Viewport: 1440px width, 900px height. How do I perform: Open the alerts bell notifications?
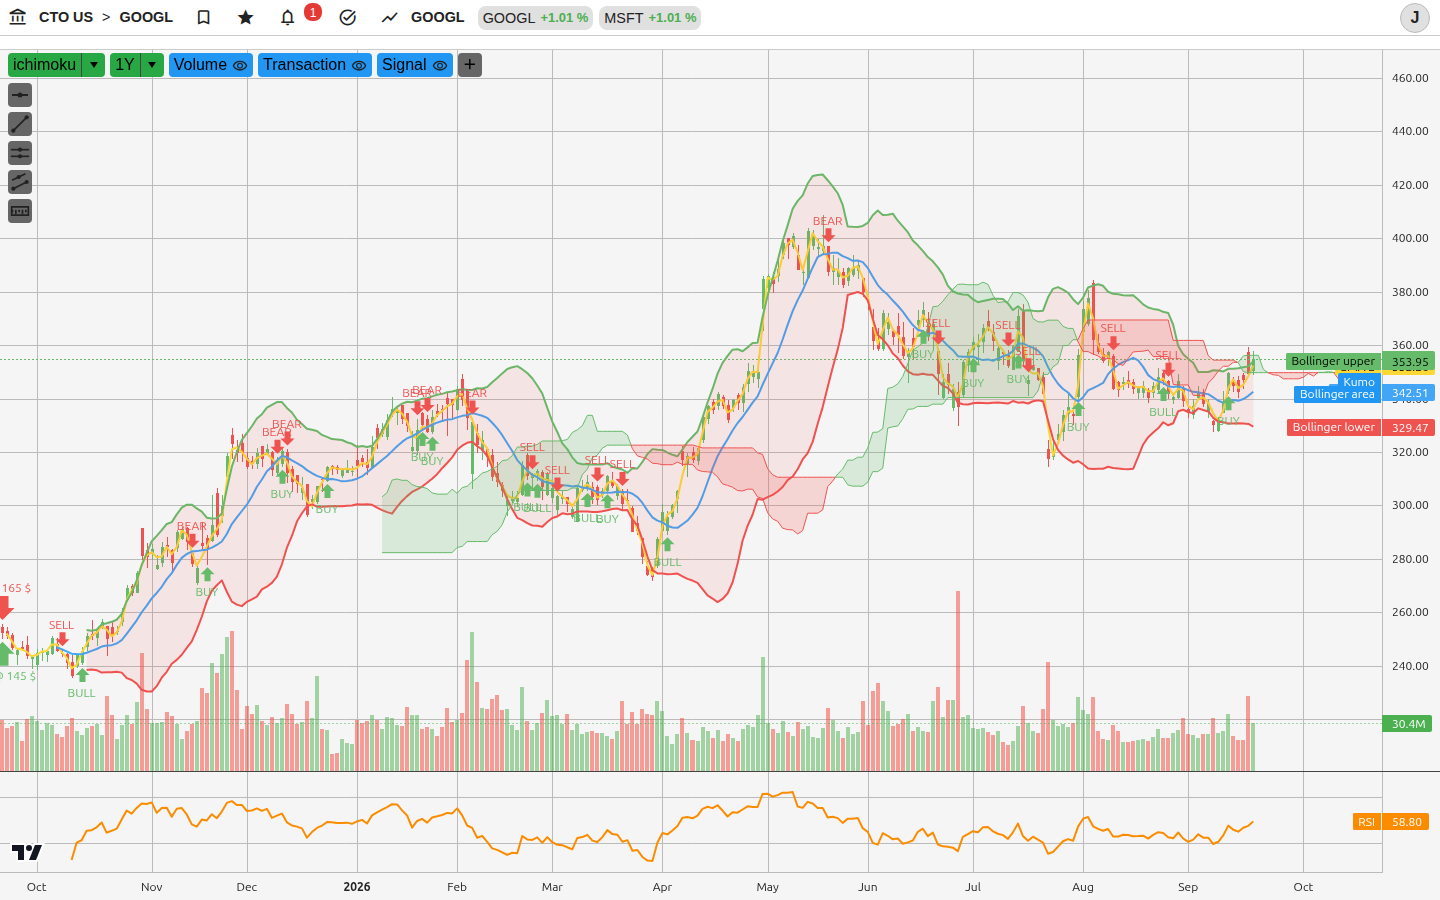point(288,17)
